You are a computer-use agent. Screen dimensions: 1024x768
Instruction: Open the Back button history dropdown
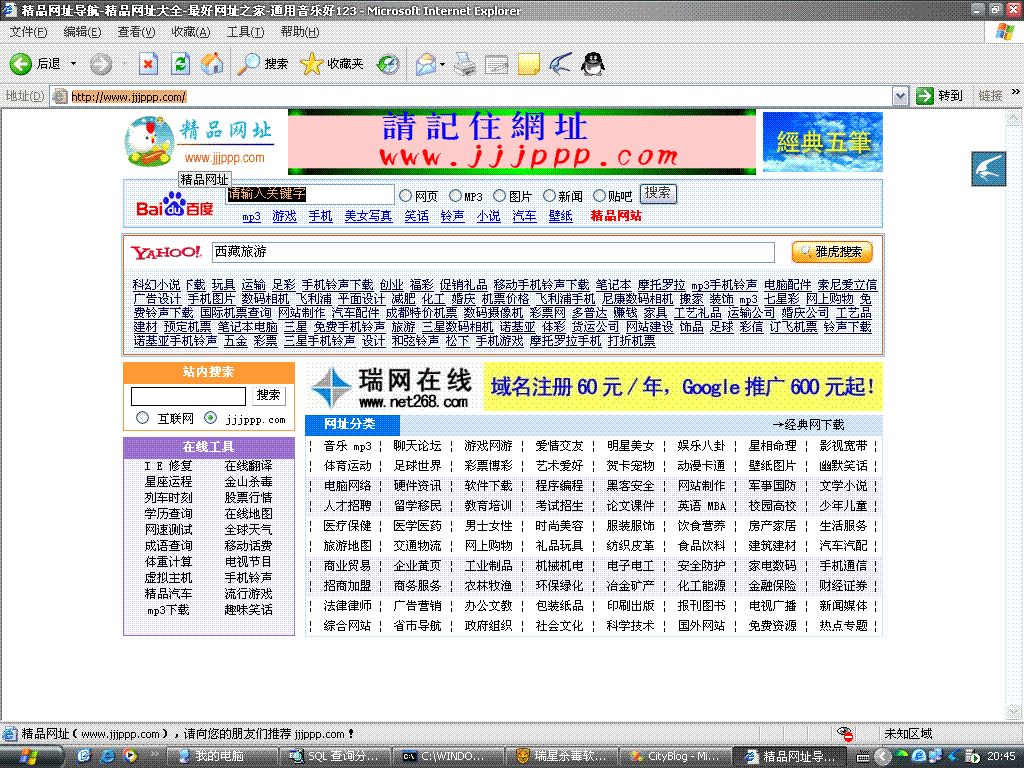point(73,64)
